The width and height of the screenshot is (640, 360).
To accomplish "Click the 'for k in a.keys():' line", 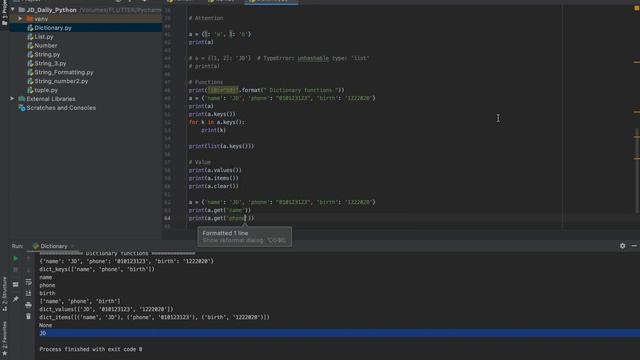I will click(x=217, y=122).
